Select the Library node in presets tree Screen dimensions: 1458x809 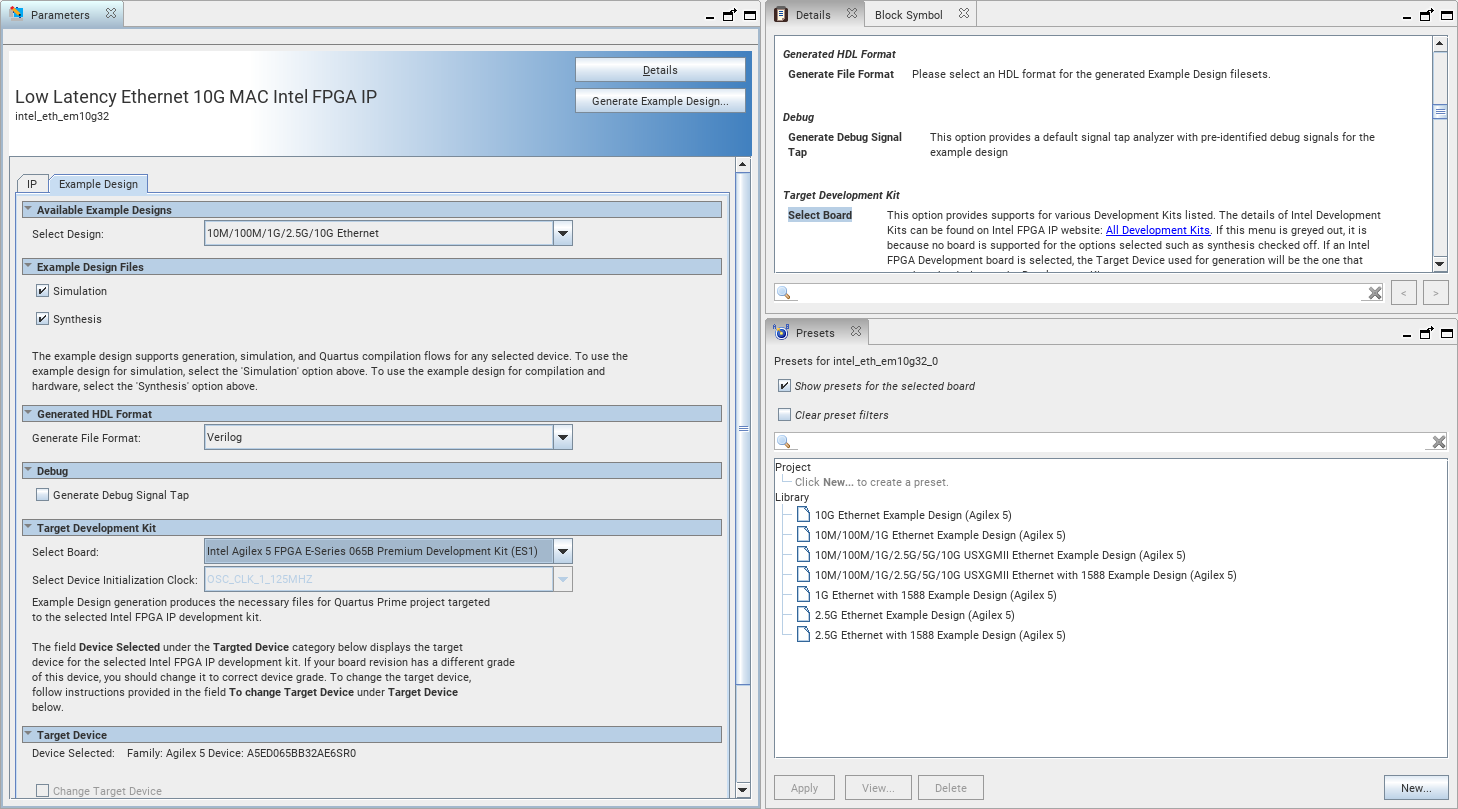coord(792,497)
